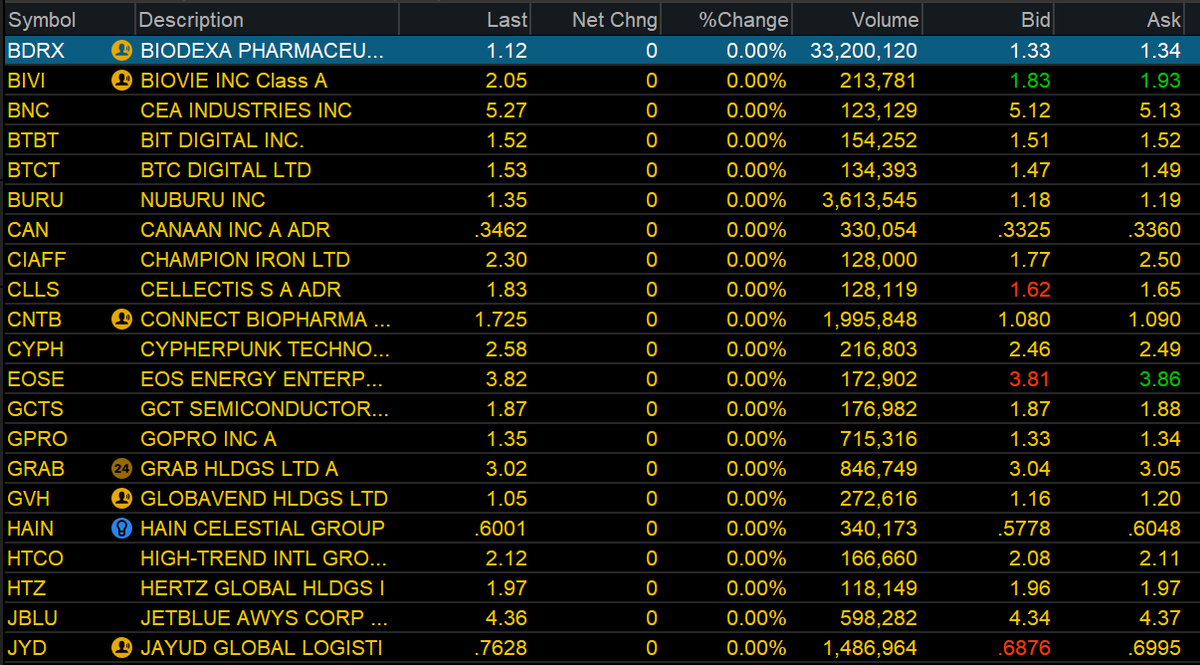
Task: Select the GCTS symbol
Action: tap(35, 409)
